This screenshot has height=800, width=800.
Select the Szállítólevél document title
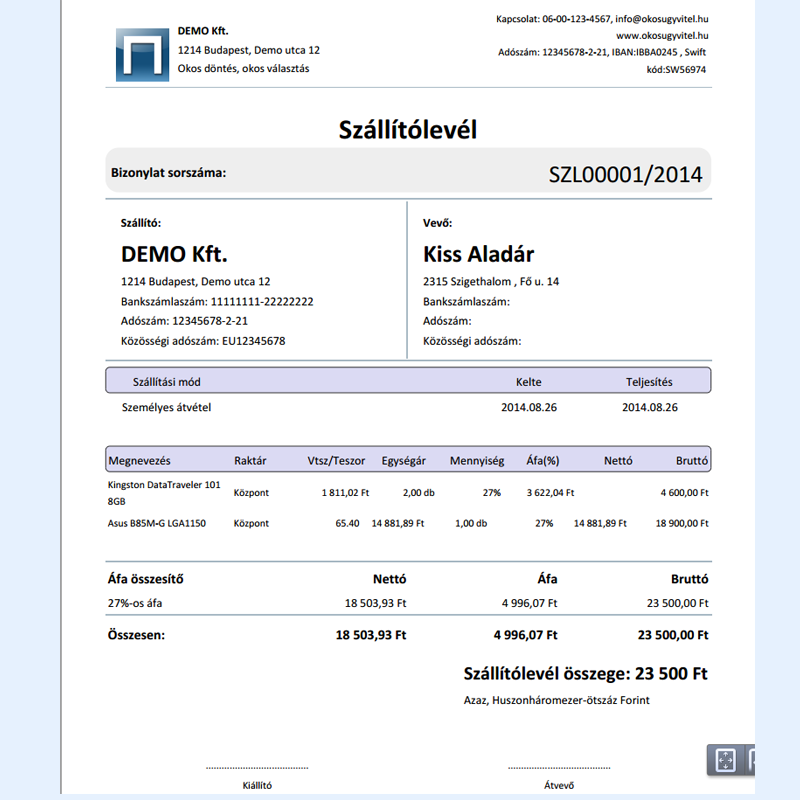click(x=408, y=129)
